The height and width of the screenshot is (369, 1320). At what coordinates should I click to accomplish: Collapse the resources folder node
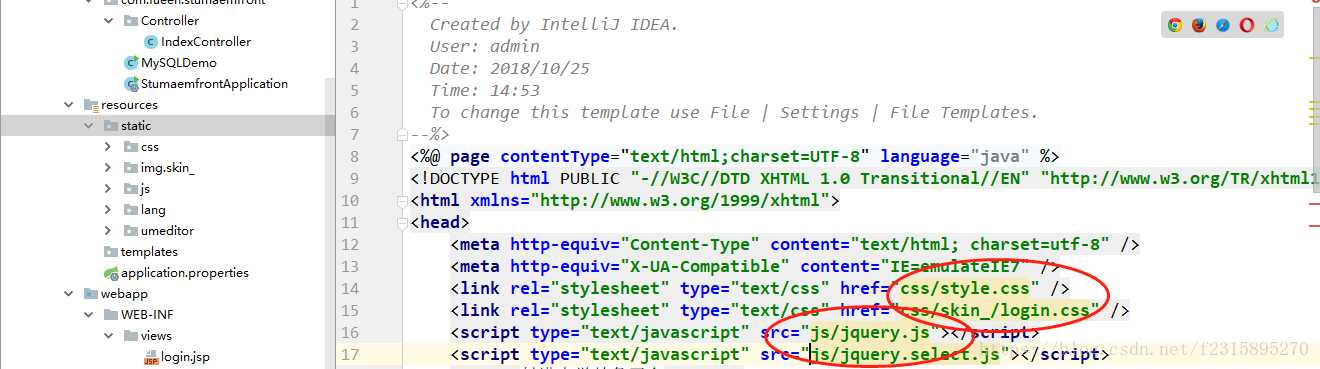68,105
